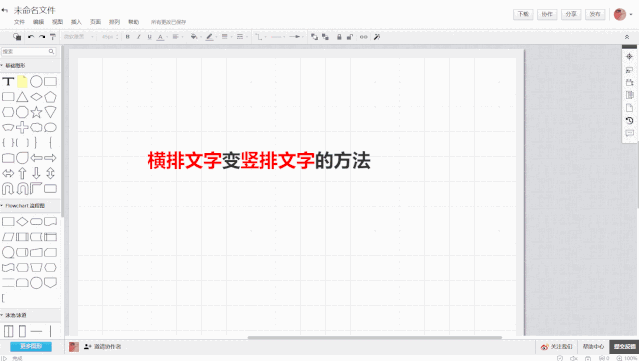This screenshot has width=639, height=361.
Task: Open the comments bubble icon in right dock
Action: click(x=629, y=133)
